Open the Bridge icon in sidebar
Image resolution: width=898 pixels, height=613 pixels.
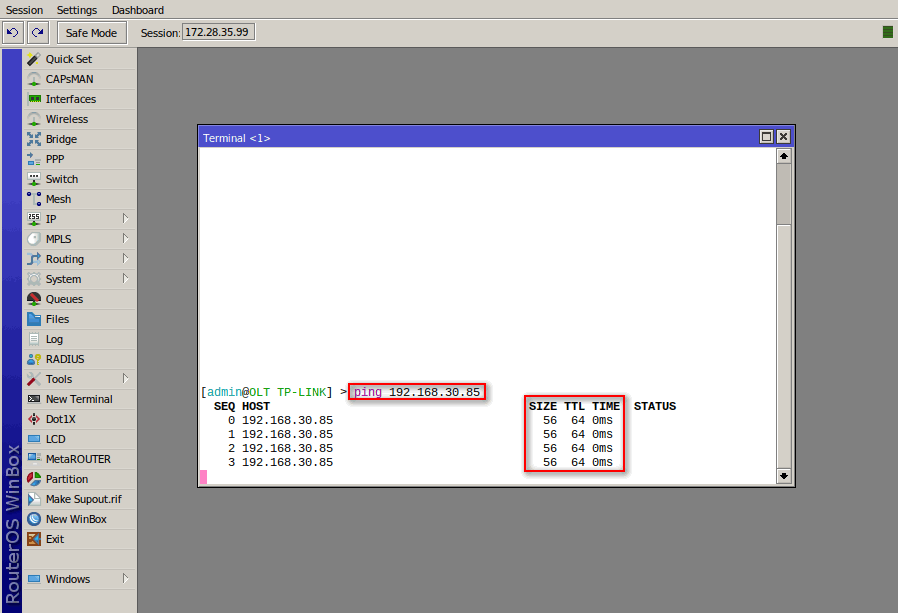(x=34, y=139)
